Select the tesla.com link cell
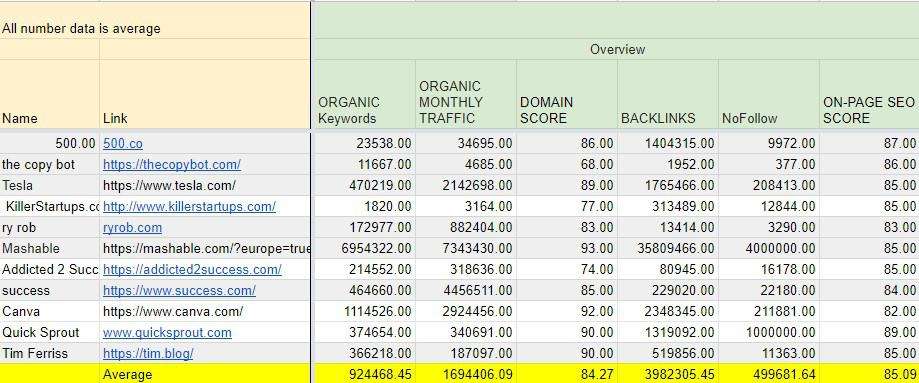919x383 pixels. [x=205, y=185]
